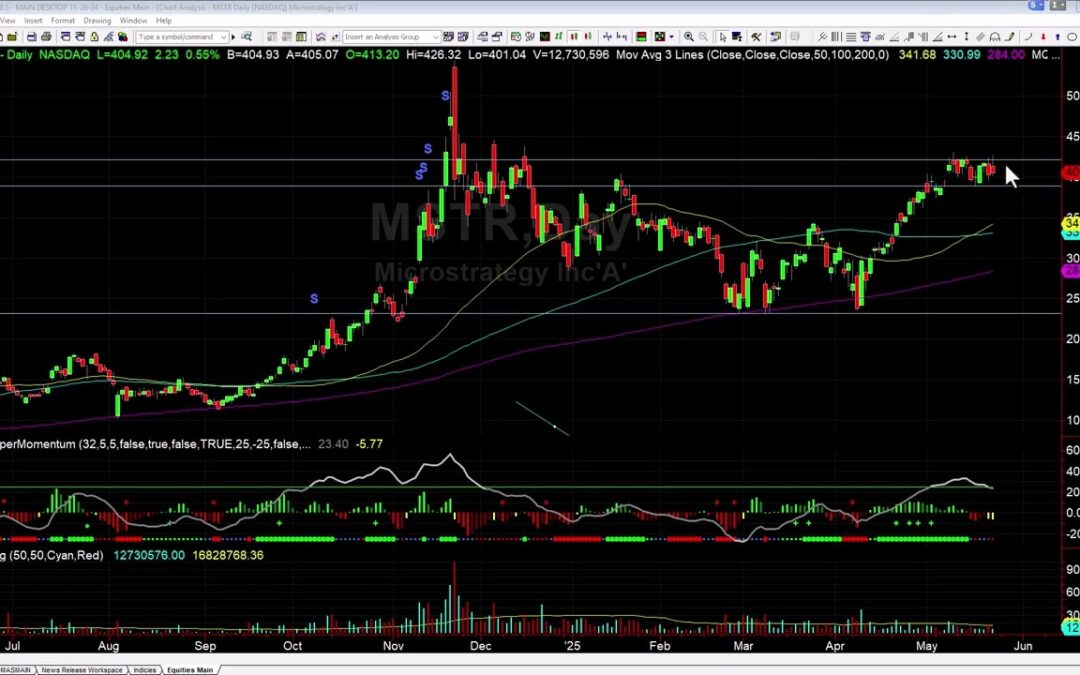Open the Window menu
The image size is (1080, 675).
point(133,21)
